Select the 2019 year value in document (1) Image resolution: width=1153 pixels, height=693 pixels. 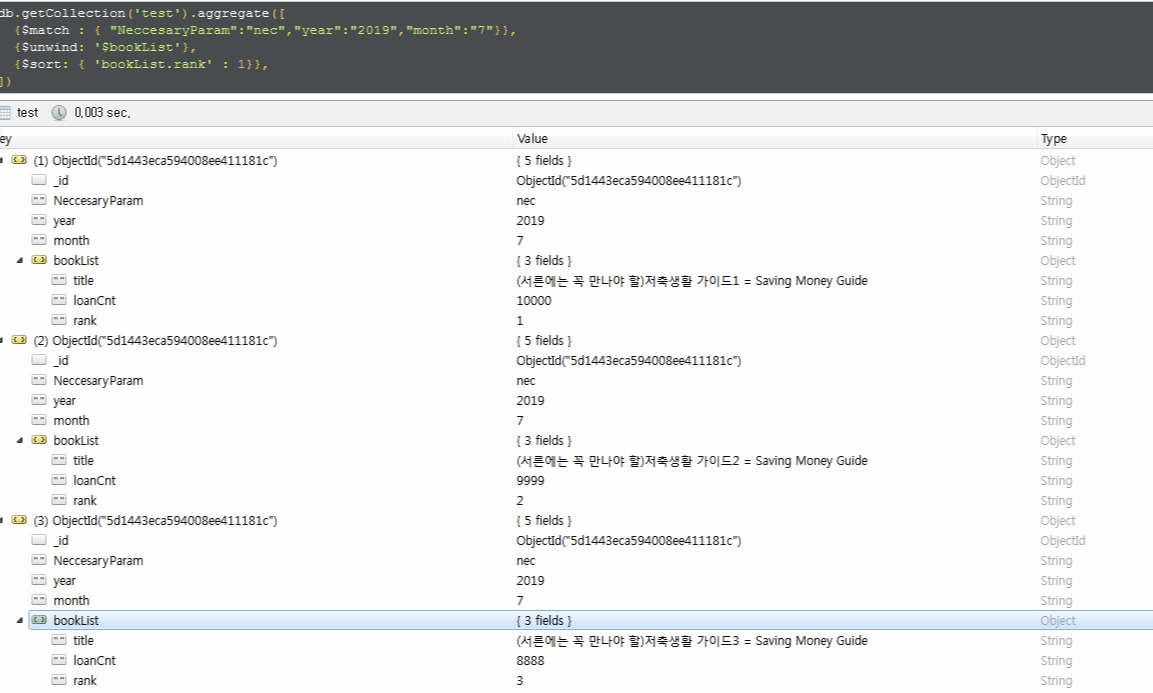(x=530, y=221)
